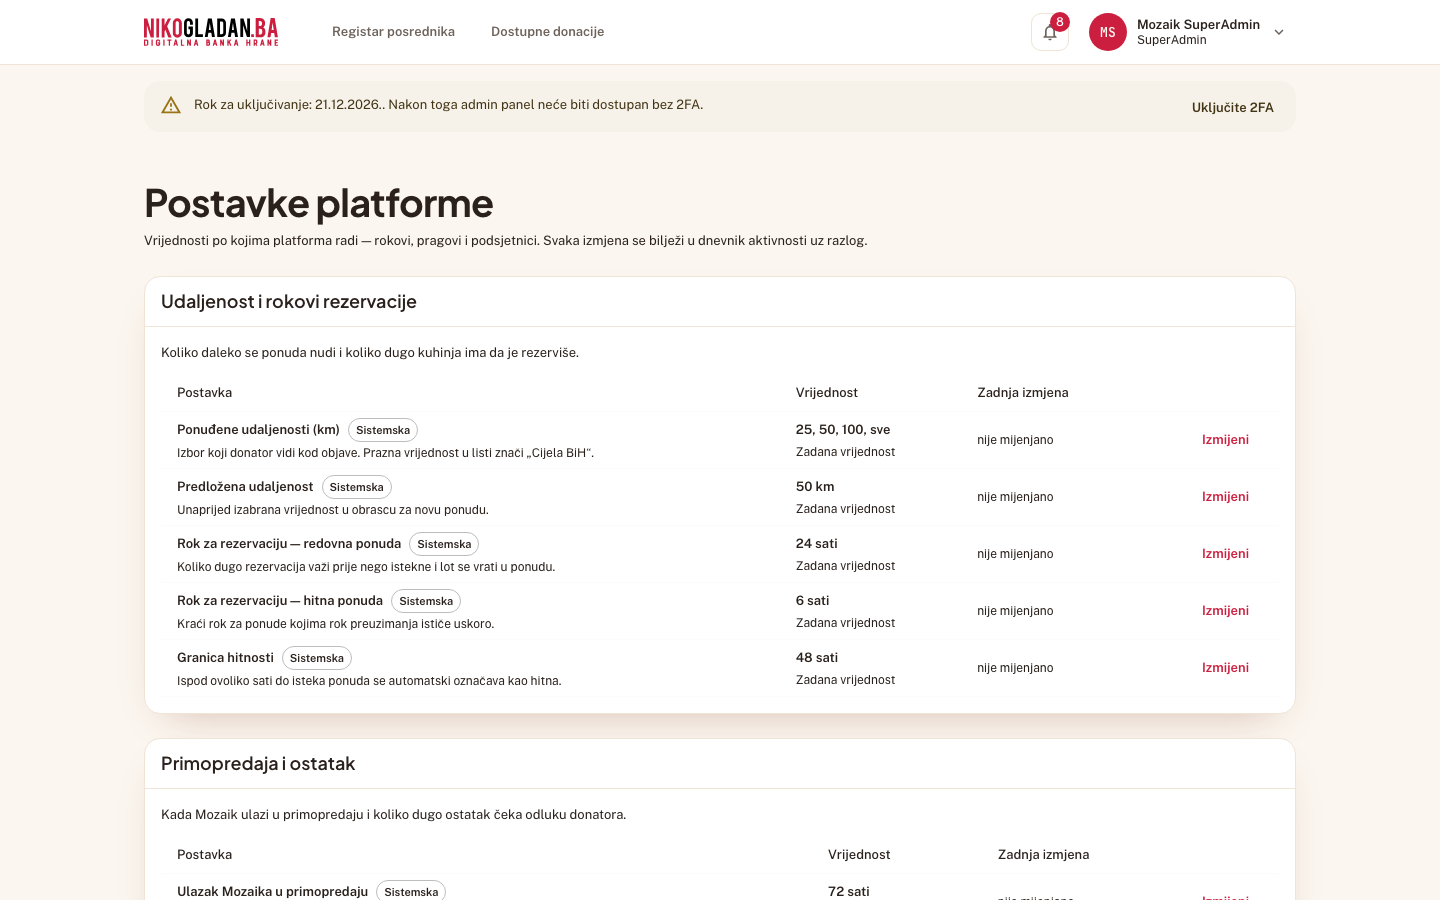Select the value 48 sati

pyautogui.click(x=817, y=658)
